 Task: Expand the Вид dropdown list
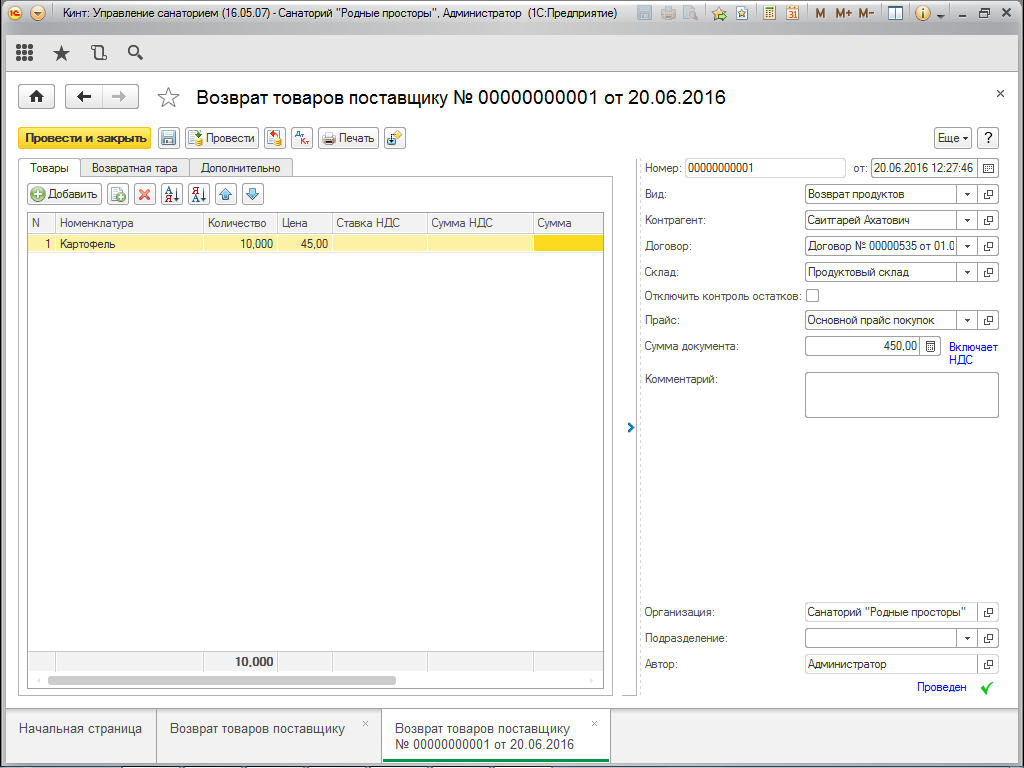coord(967,194)
